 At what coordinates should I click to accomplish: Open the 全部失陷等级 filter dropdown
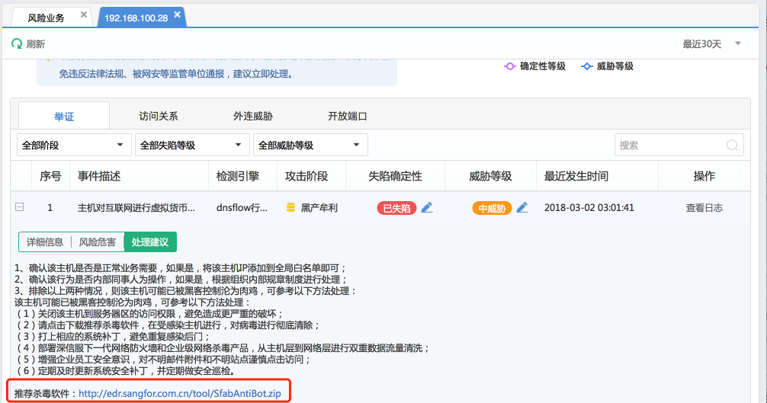[192, 145]
